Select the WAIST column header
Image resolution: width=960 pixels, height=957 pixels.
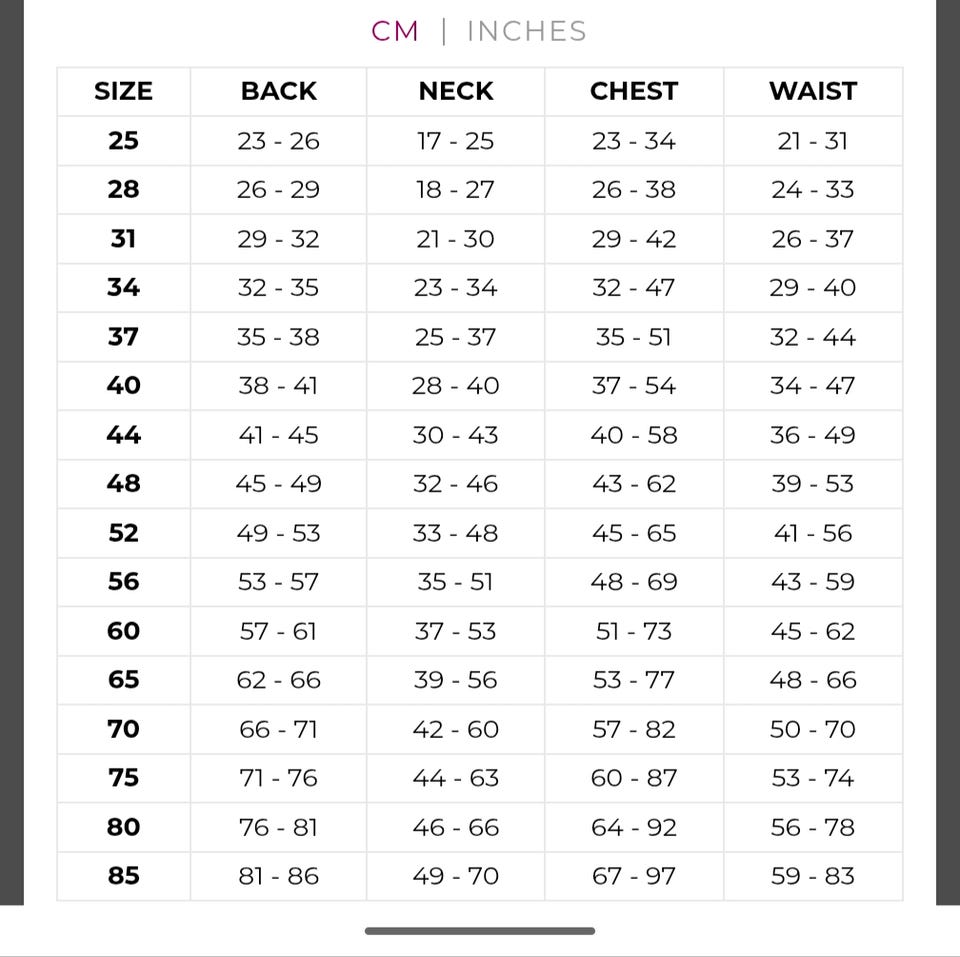pyautogui.click(x=812, y=91)
